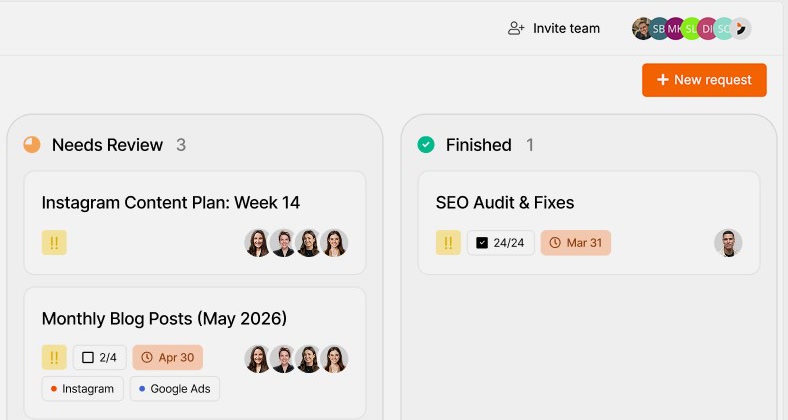
Task: Open the SB team member avatar
Action: click(658, 29)
